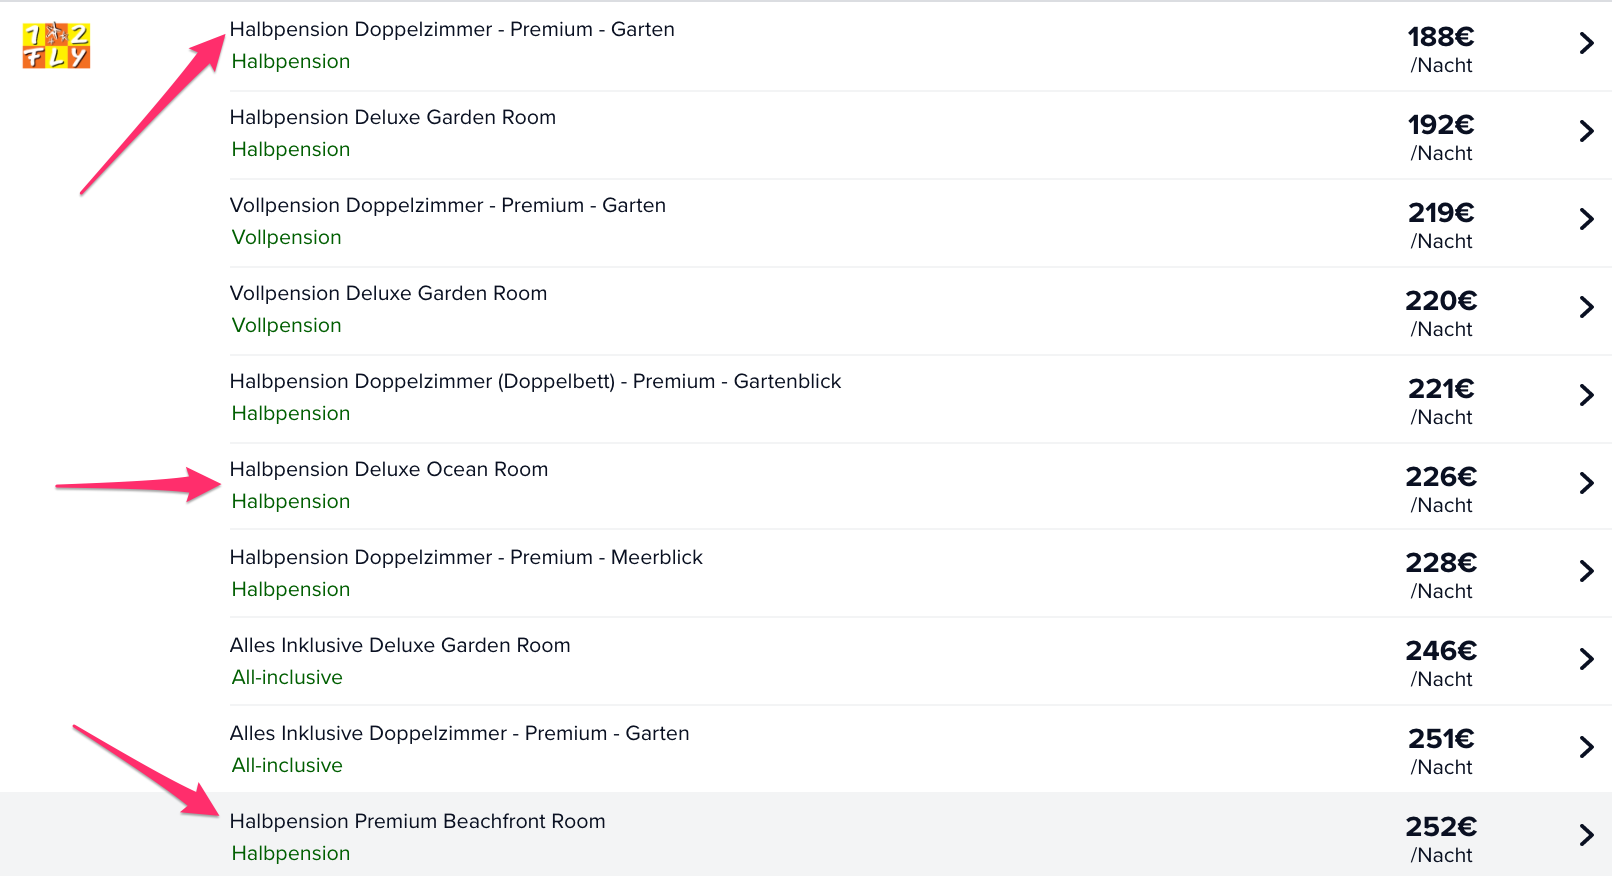Image resolution: width=1612 pixels, height=876 pixels.
Task: Expand the 252€ Beachfront offer arrow
Action: point(1586,835)
